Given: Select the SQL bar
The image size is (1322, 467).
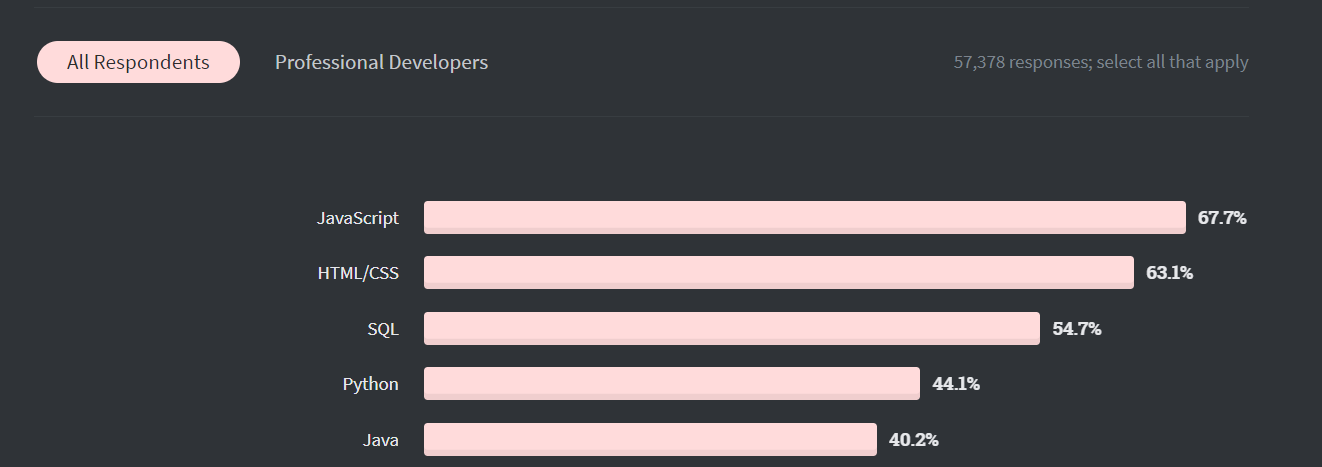Looking at the screenshot, I should pyautogui.click(x=732, y=328).
